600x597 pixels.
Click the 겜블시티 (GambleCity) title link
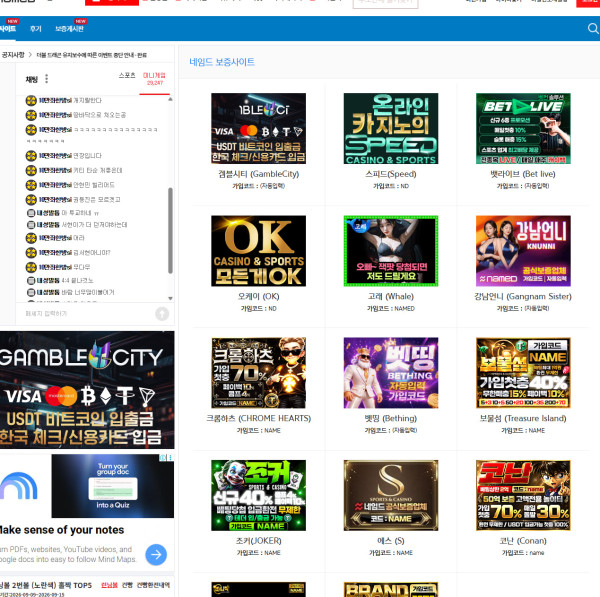pos(258,174)
